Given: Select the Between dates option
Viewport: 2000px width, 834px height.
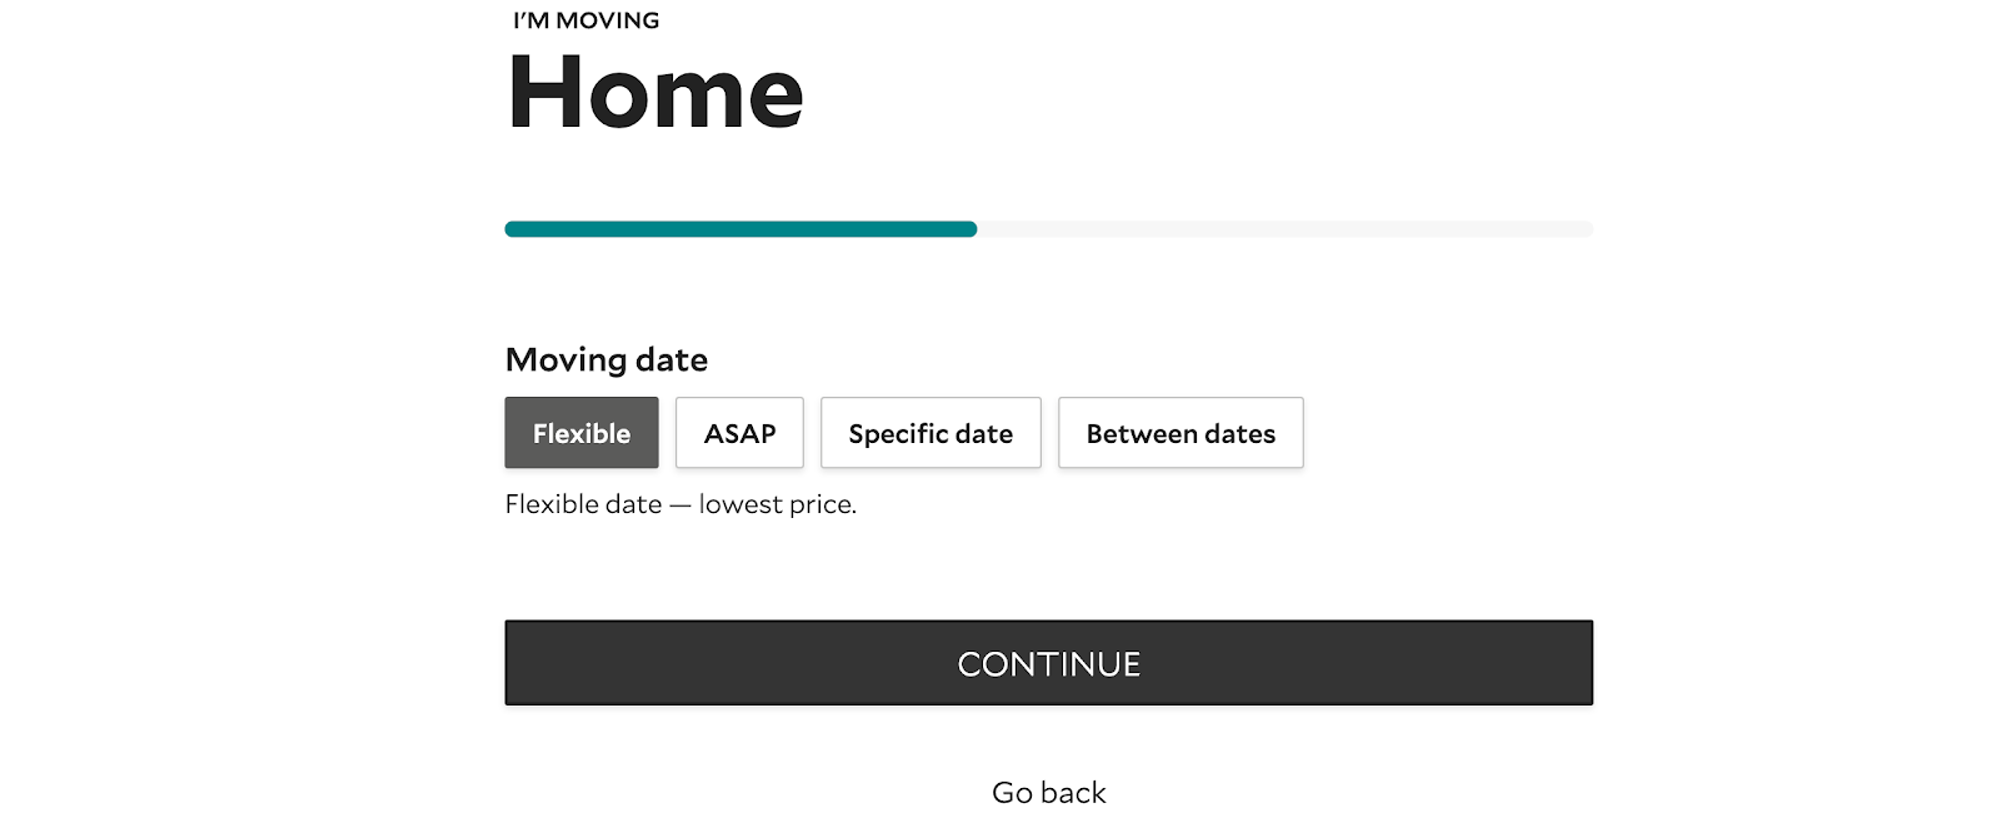Looking at the screenshot, I should [1180, 433].
